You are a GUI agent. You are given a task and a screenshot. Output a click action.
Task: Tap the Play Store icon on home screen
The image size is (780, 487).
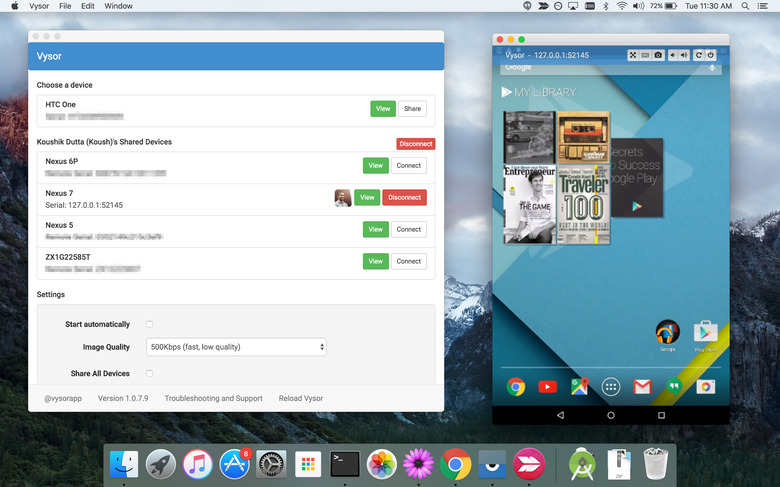(705, 332)
